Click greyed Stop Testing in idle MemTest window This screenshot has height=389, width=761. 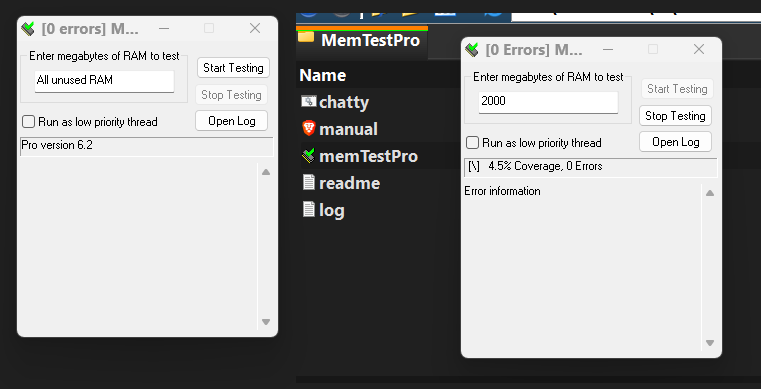tap(231, 95)
